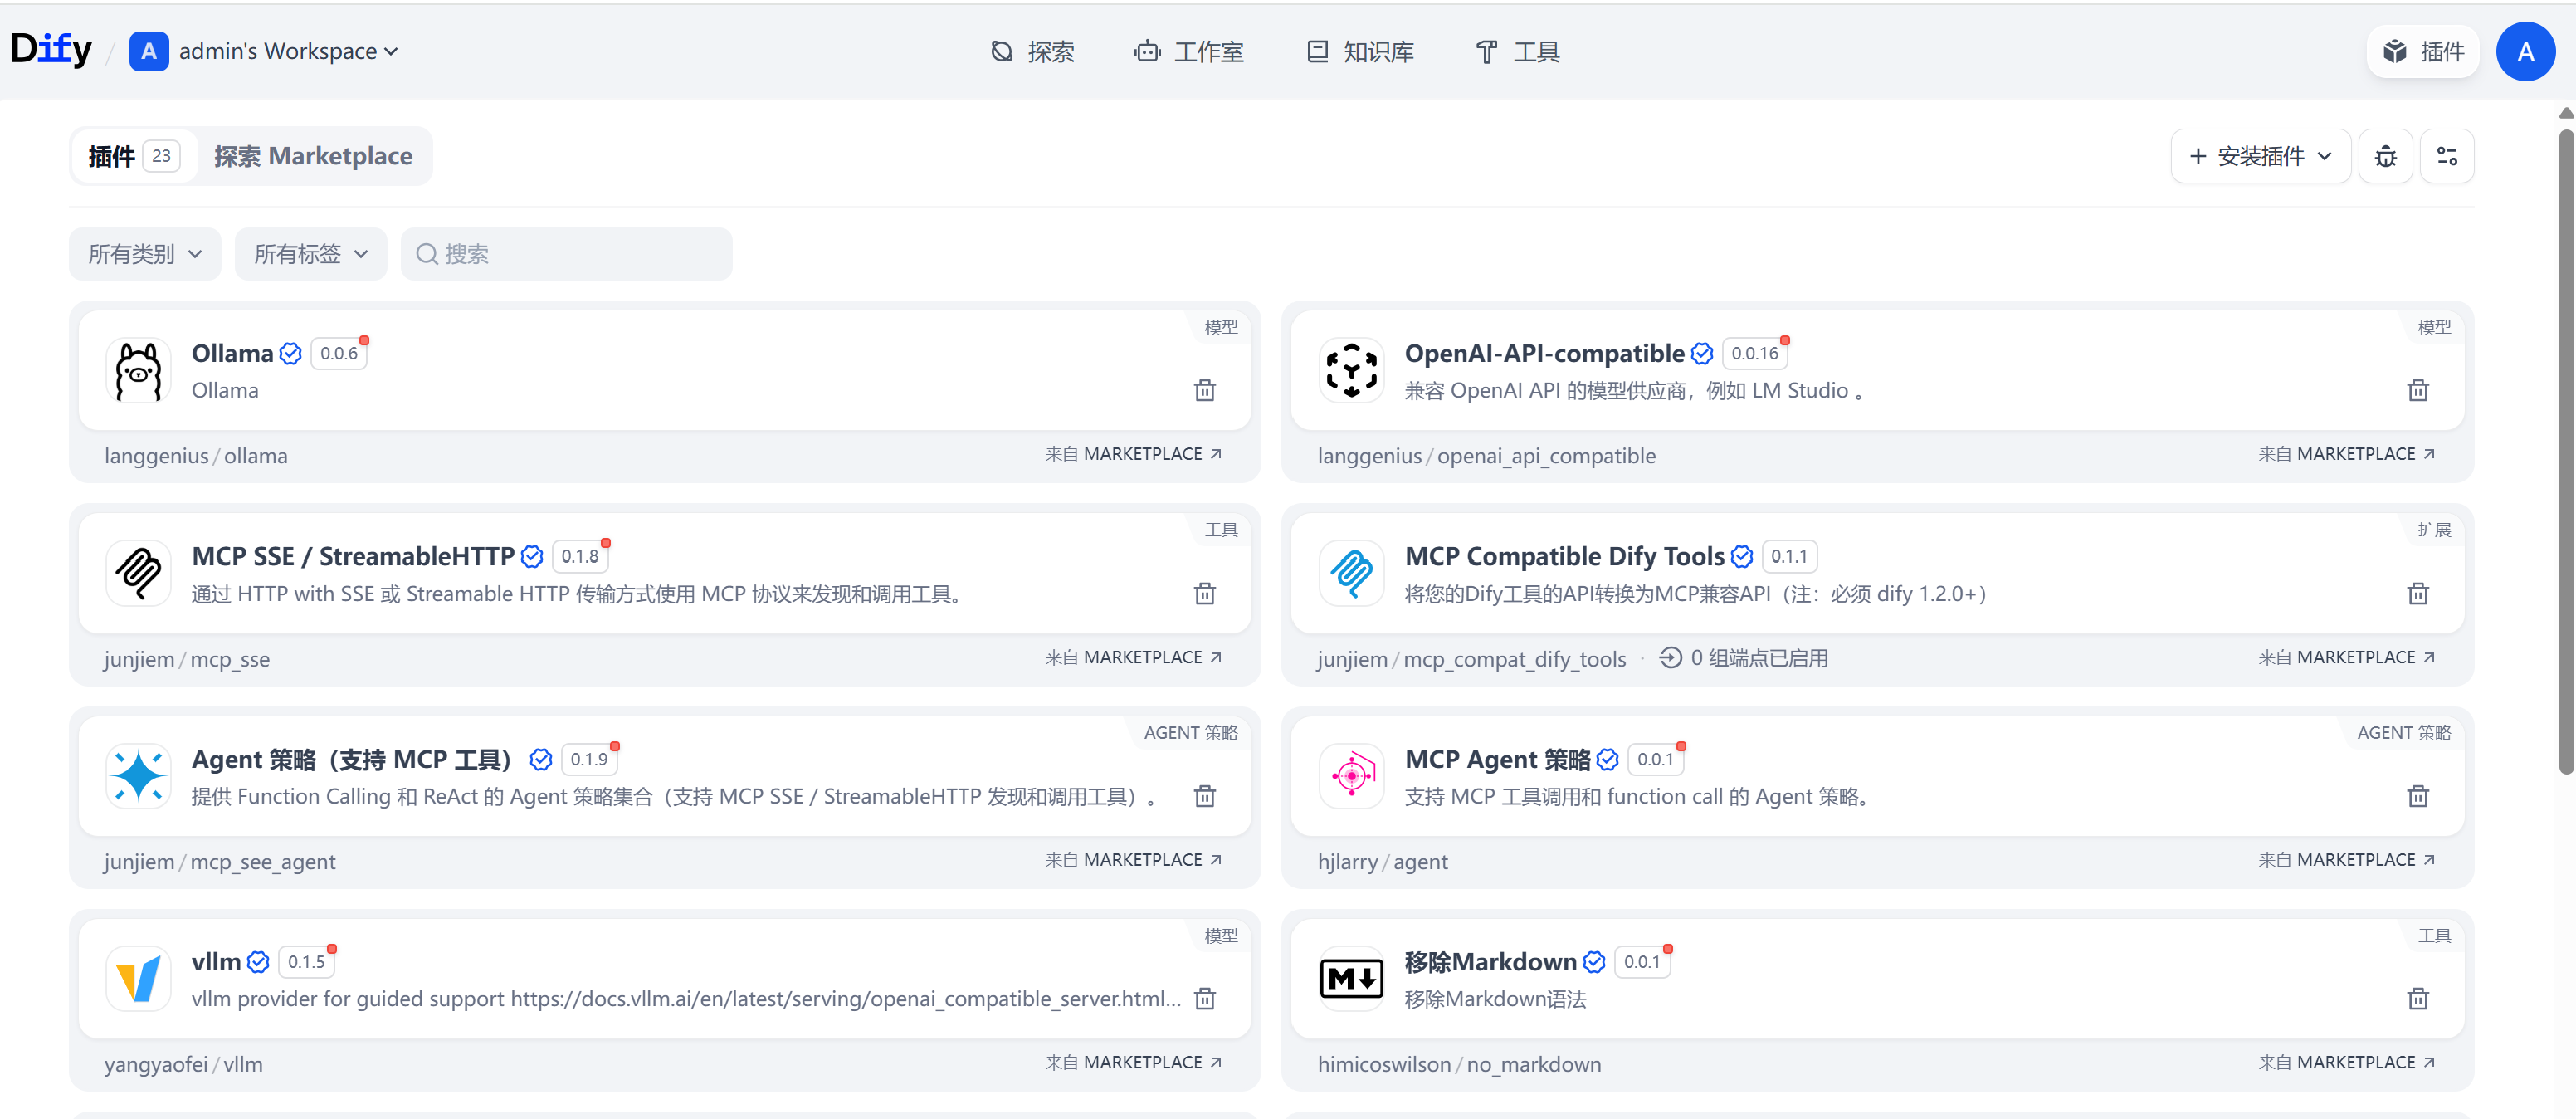Expand the 所有标签 filter
2576x1119 pixels.
(x=311, y=254)
